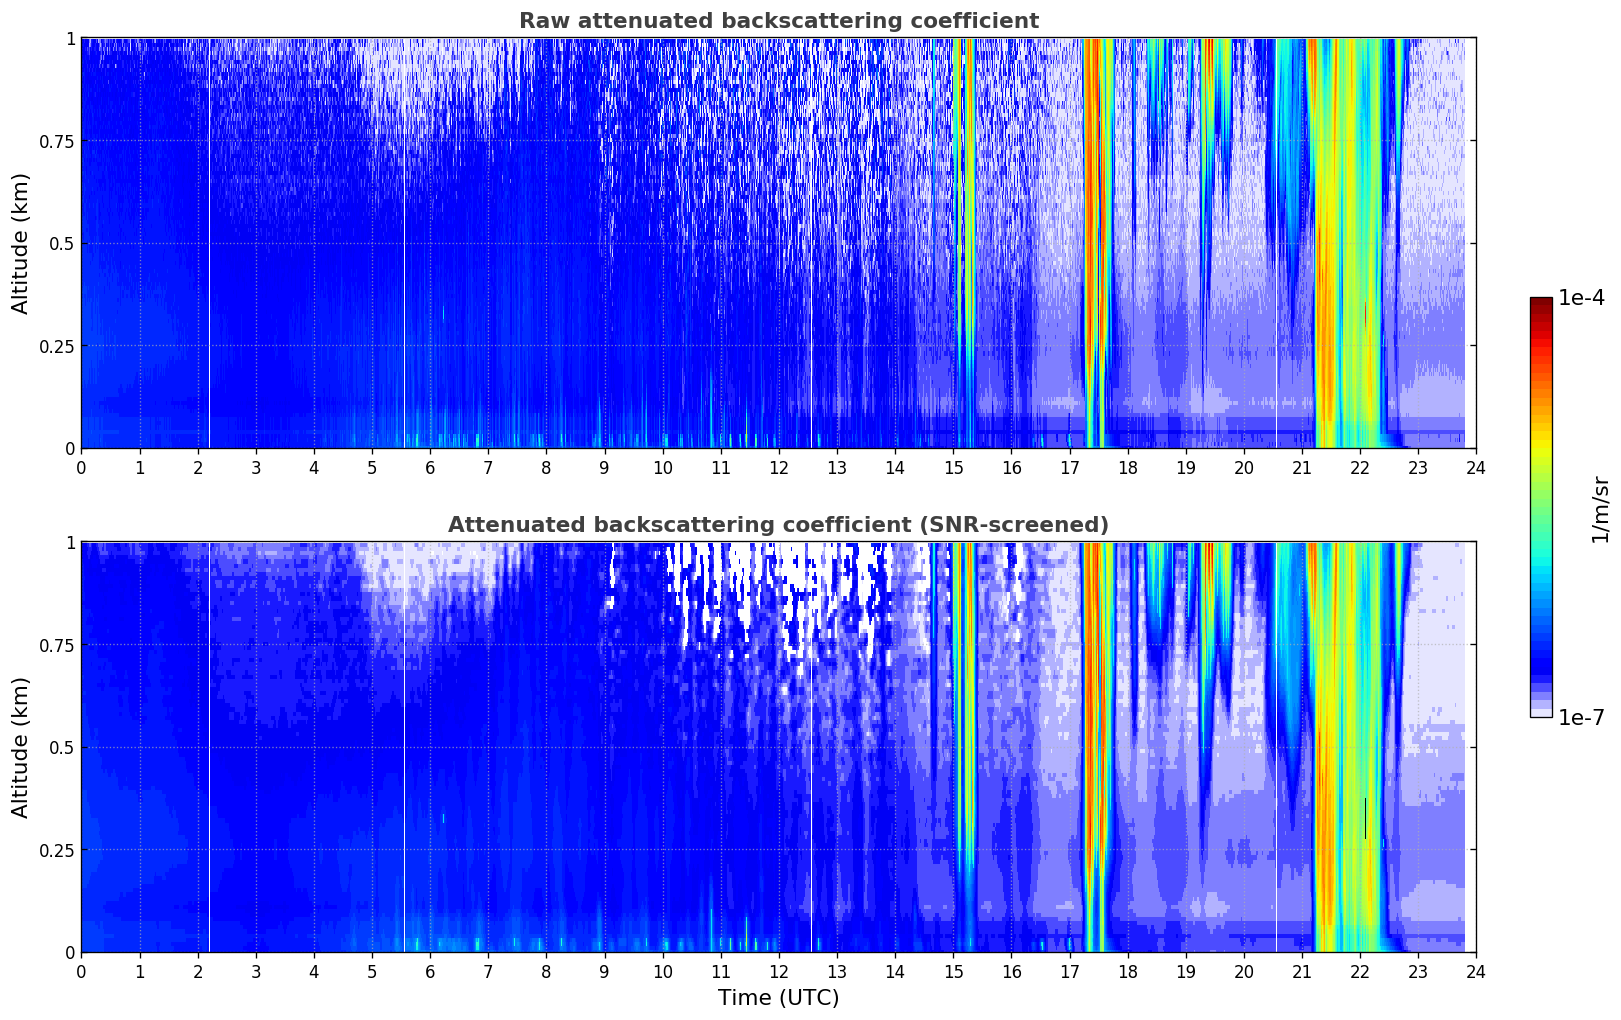The width and height of the screenshot is (1621, 1020).
Task: Click the '15' time tick on bottom plot
Action: [953, 971]
